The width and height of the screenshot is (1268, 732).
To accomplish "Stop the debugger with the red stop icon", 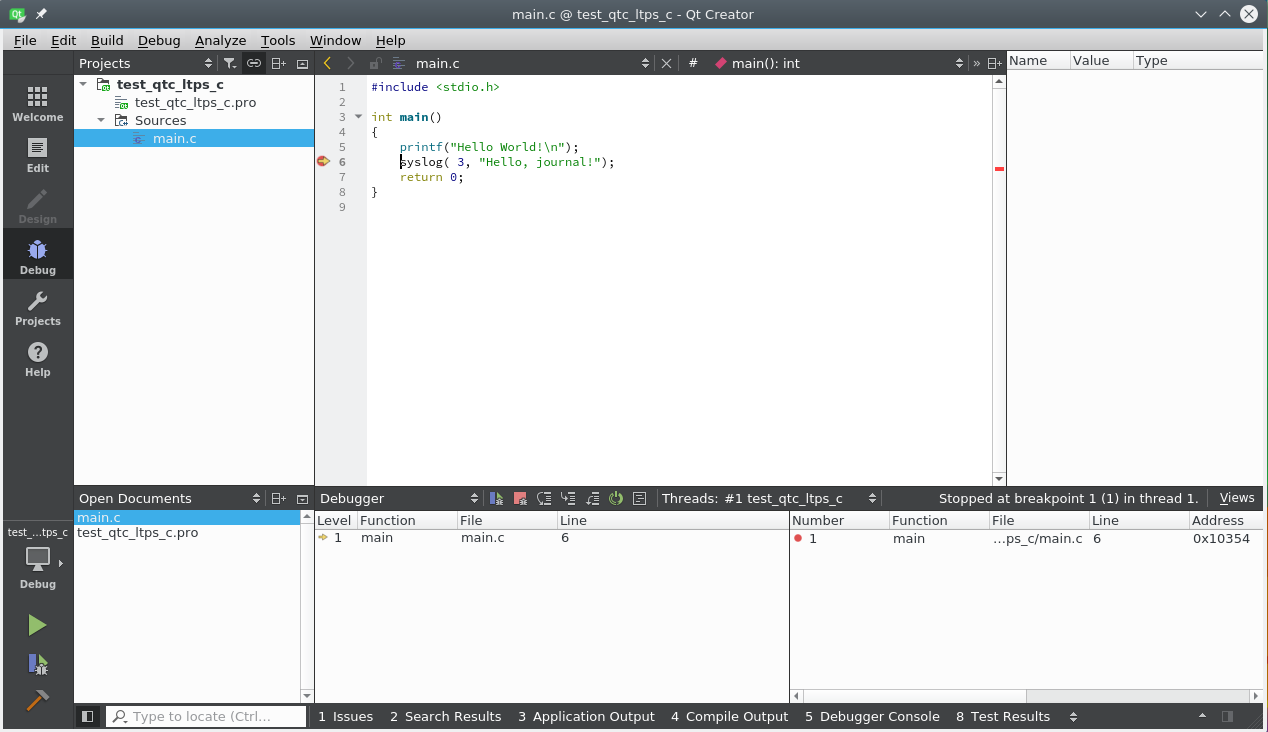I will (520, 498).
